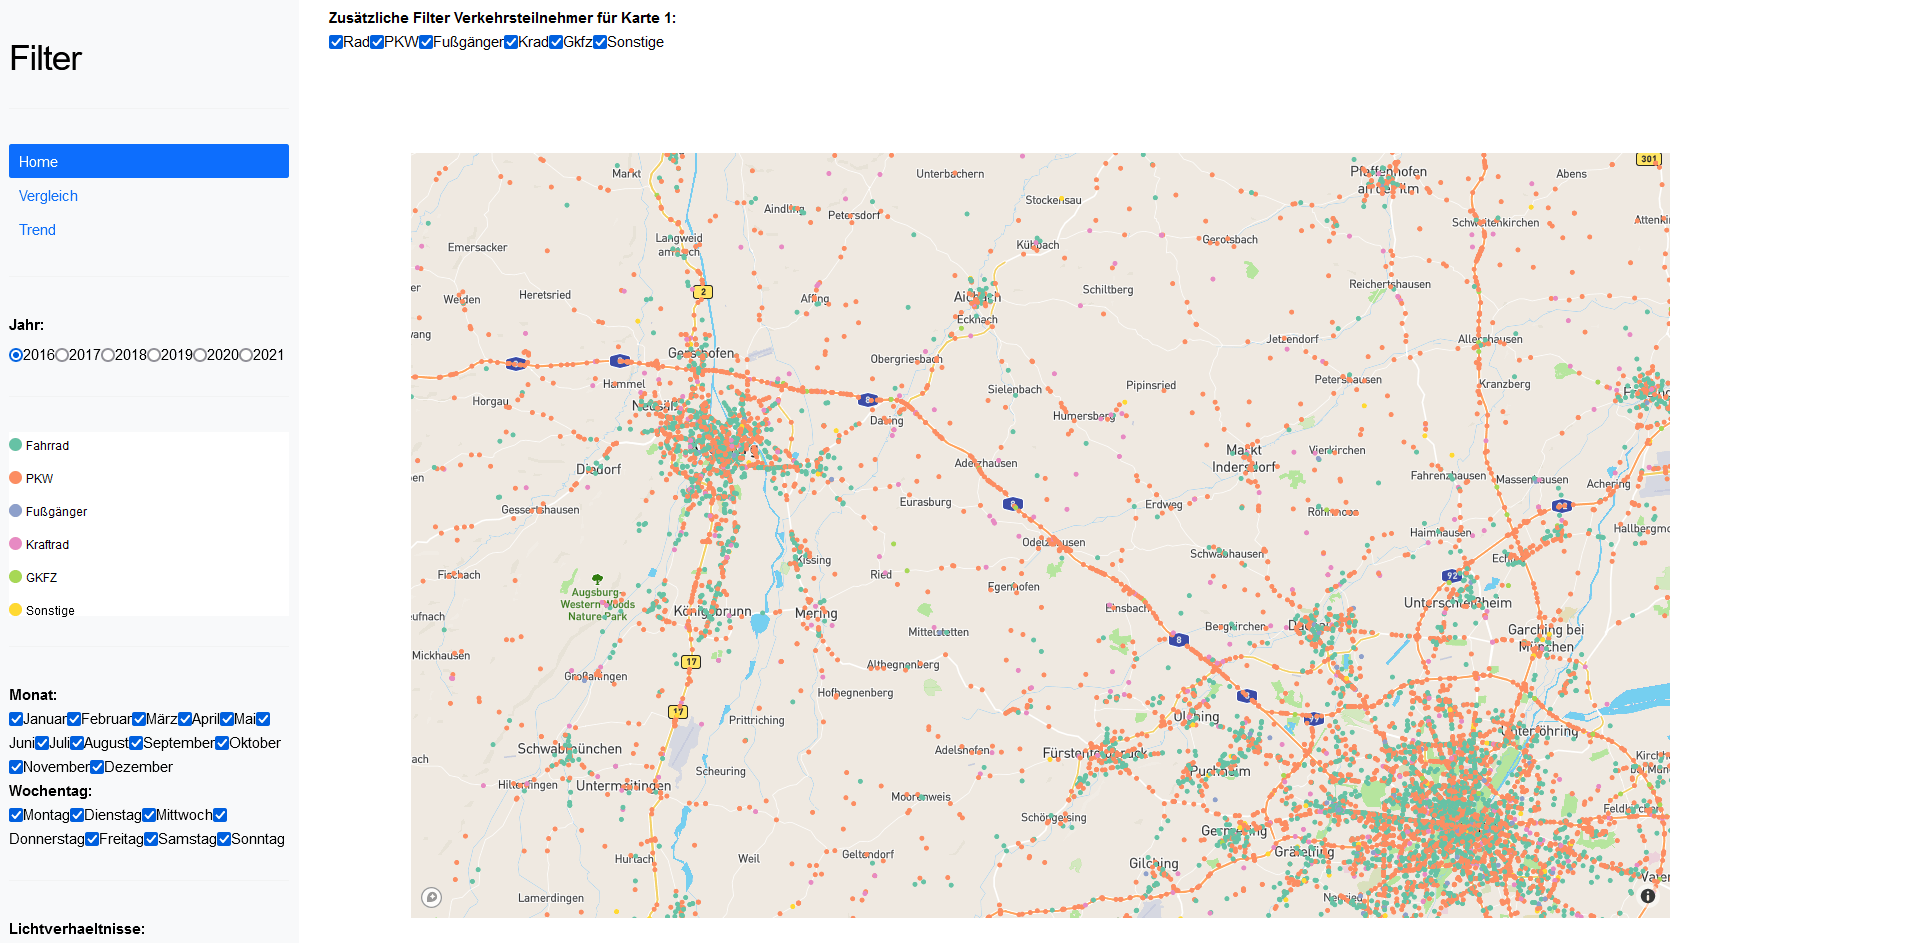Screen dimensions: 1918x943
Task: Click the map label Schiltberg
Action: pyautogui.click(x=1108, y=290)
